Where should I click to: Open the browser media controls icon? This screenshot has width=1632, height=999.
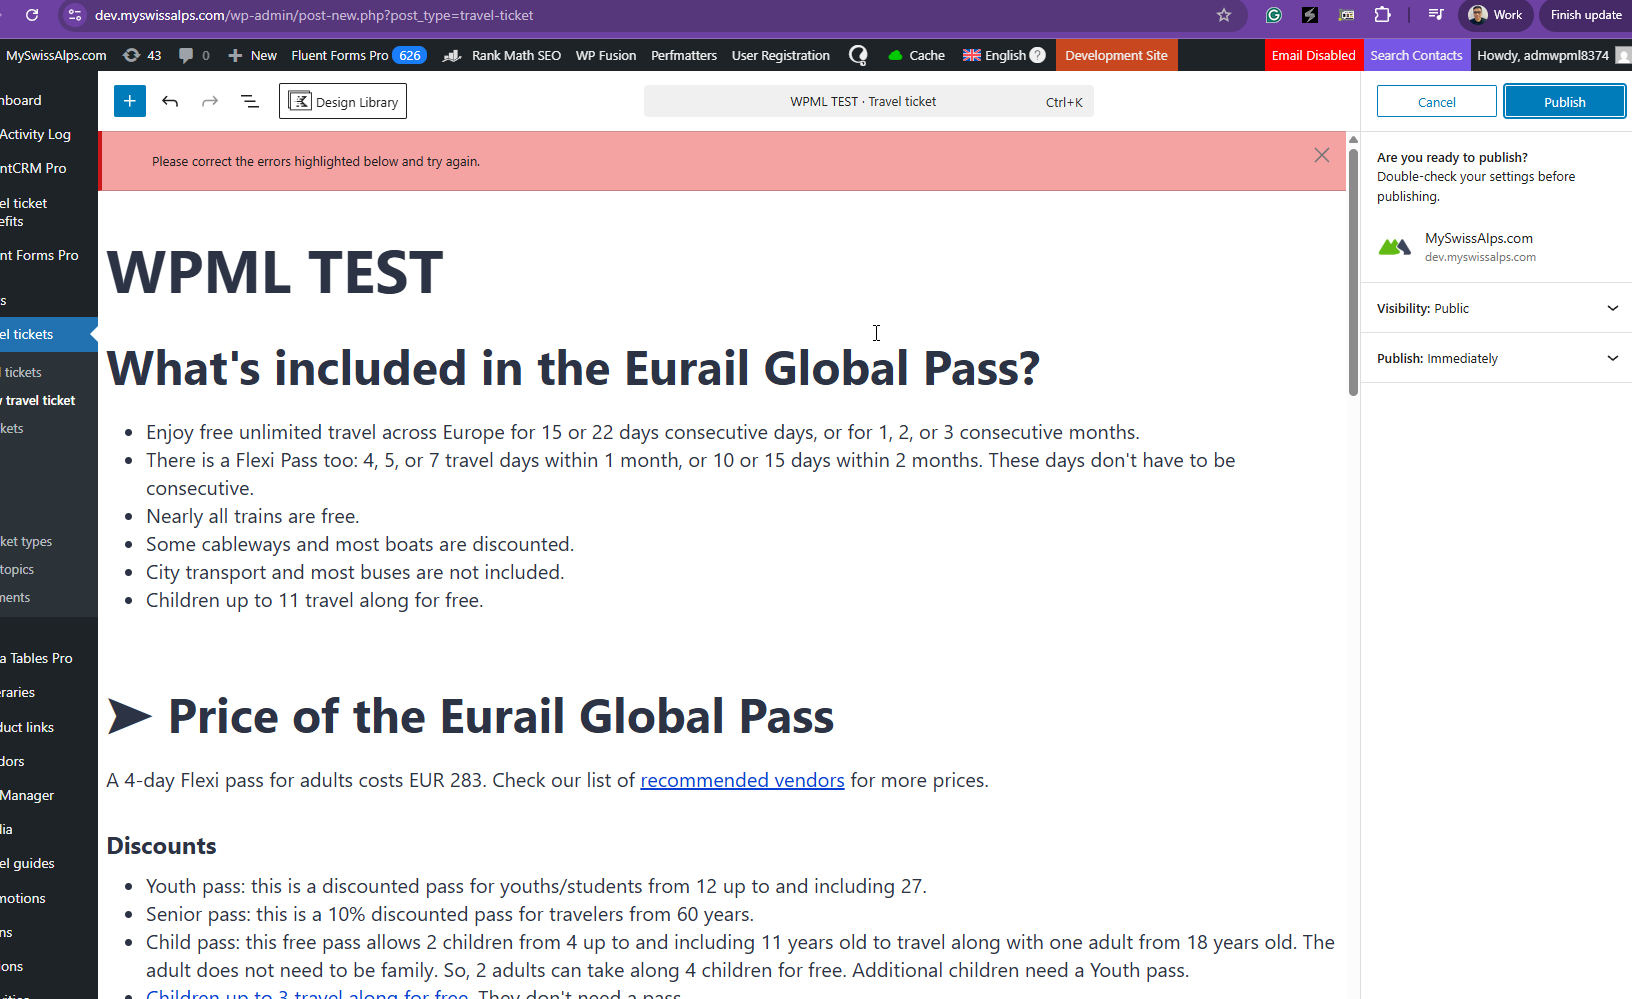(x=1436, y=15)
